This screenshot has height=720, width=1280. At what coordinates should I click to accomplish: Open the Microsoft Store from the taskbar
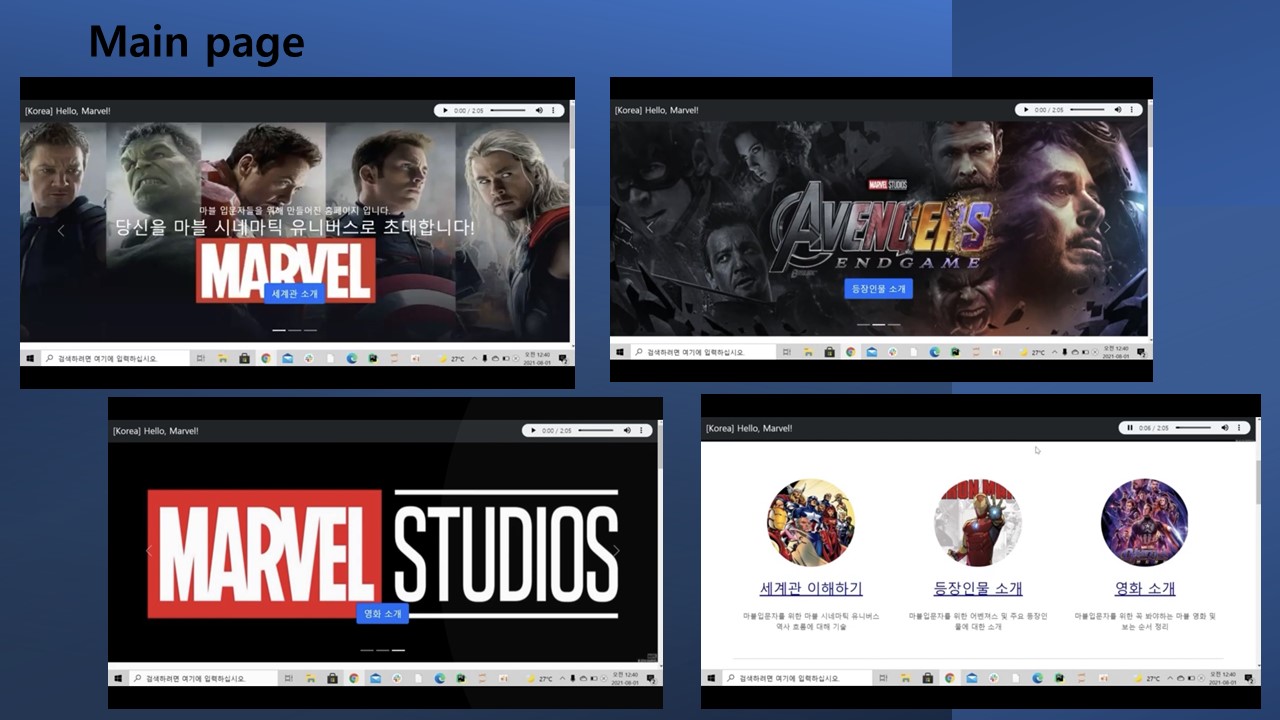coord(246,358)
